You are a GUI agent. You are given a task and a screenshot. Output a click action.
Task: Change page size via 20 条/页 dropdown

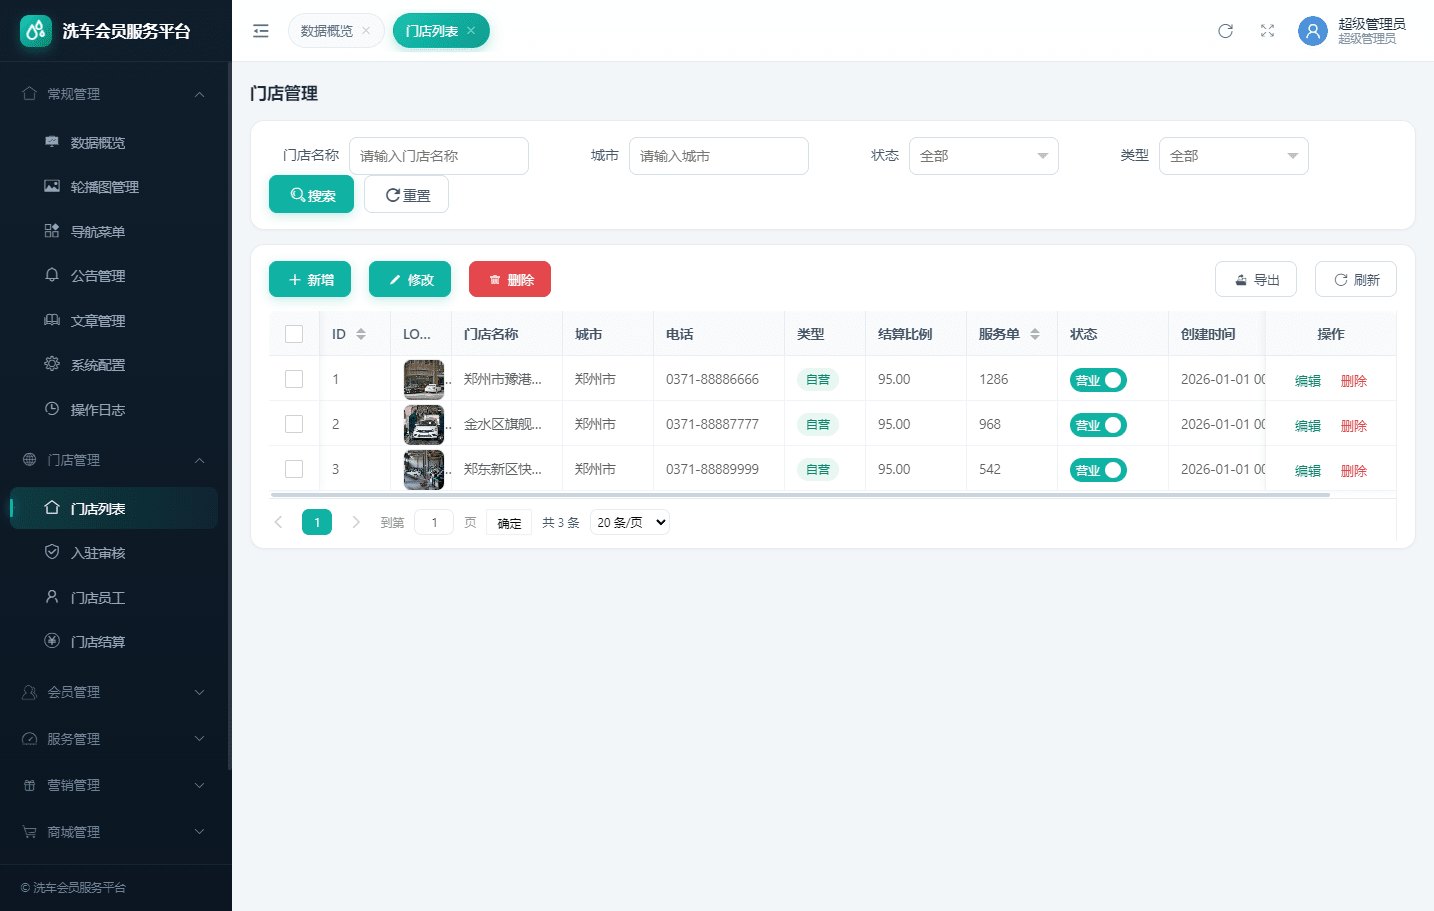click(630, 522)
